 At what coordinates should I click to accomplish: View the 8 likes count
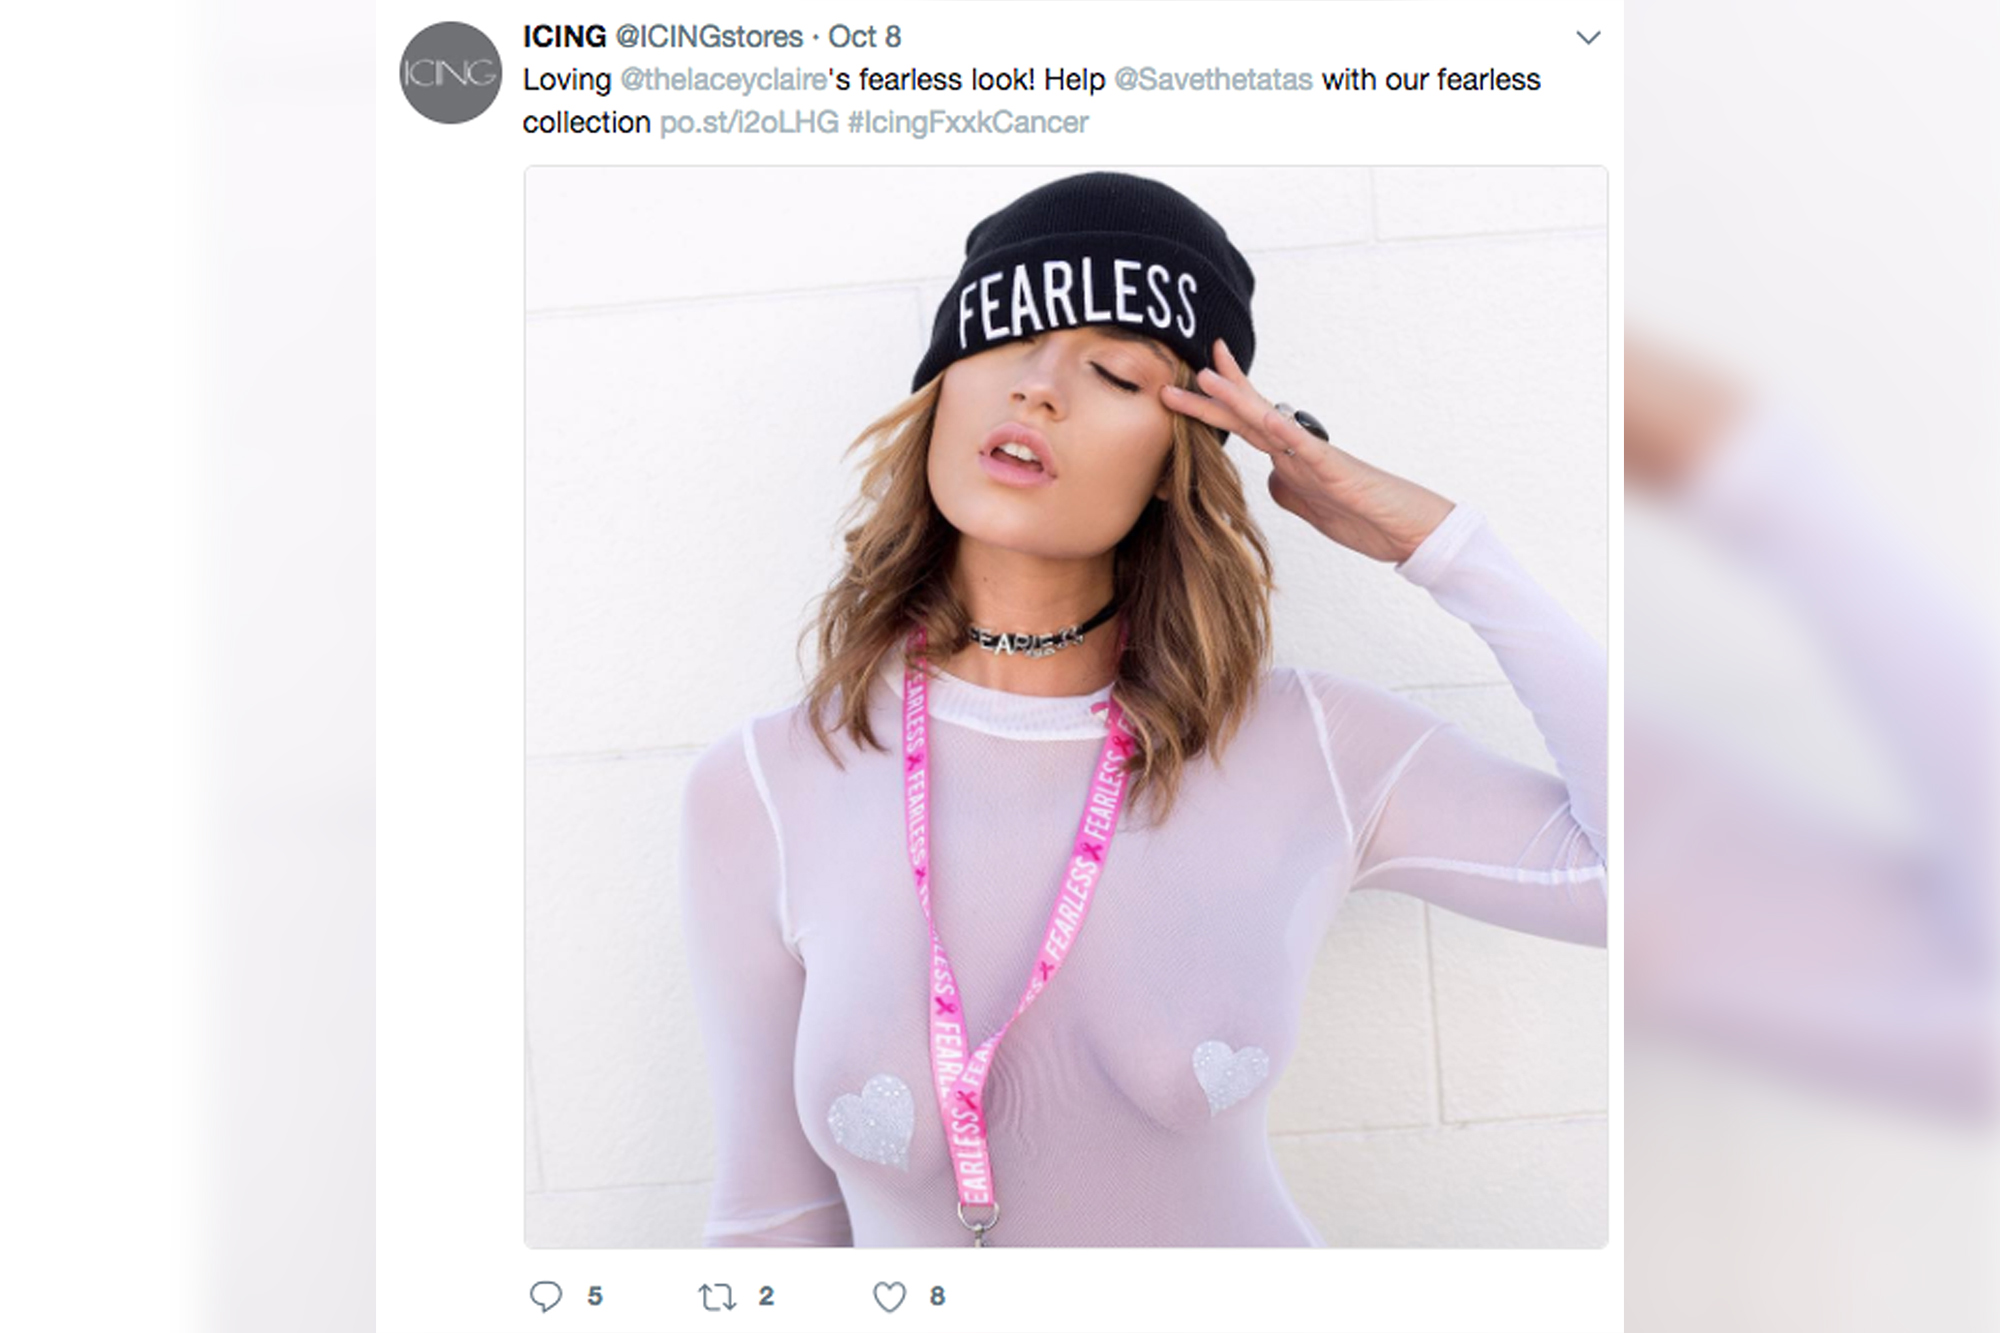937,1297
